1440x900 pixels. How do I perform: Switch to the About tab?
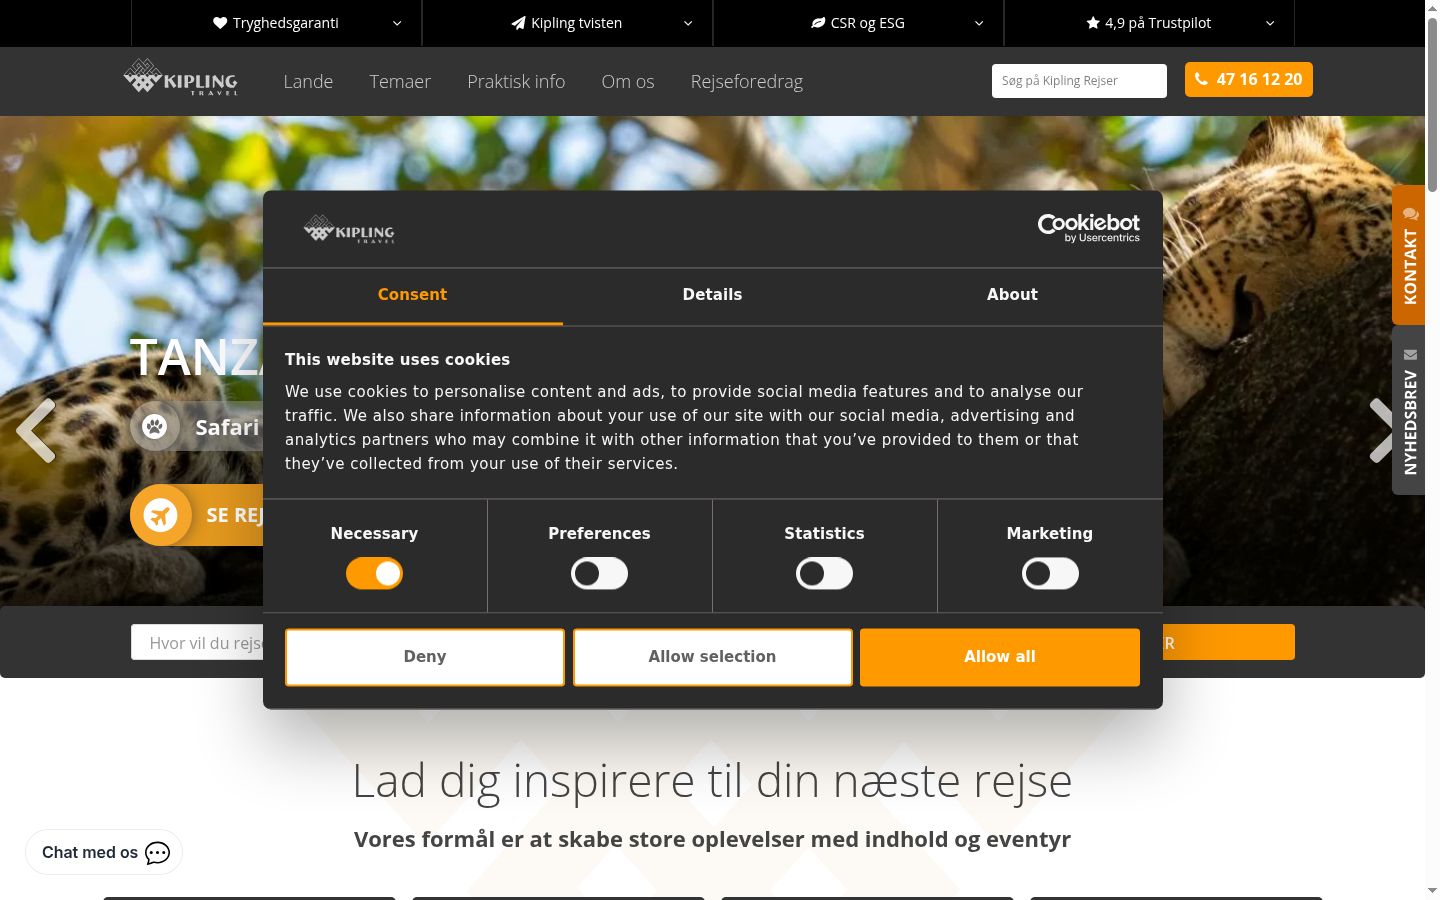pos(1012,295)
